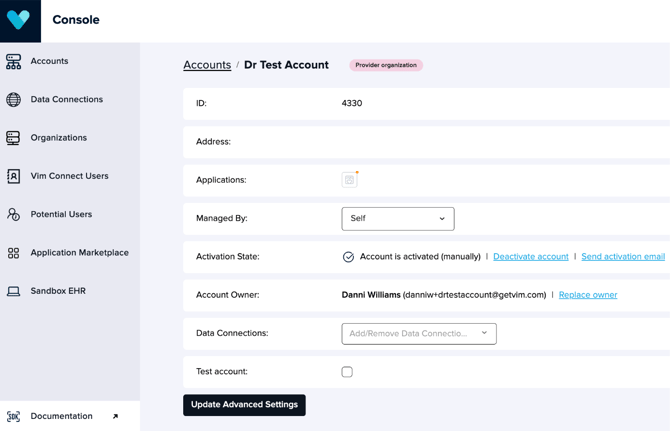Open the Organizations server icon
The height and width of the screenshot is (431, 670).
point(13,138)
